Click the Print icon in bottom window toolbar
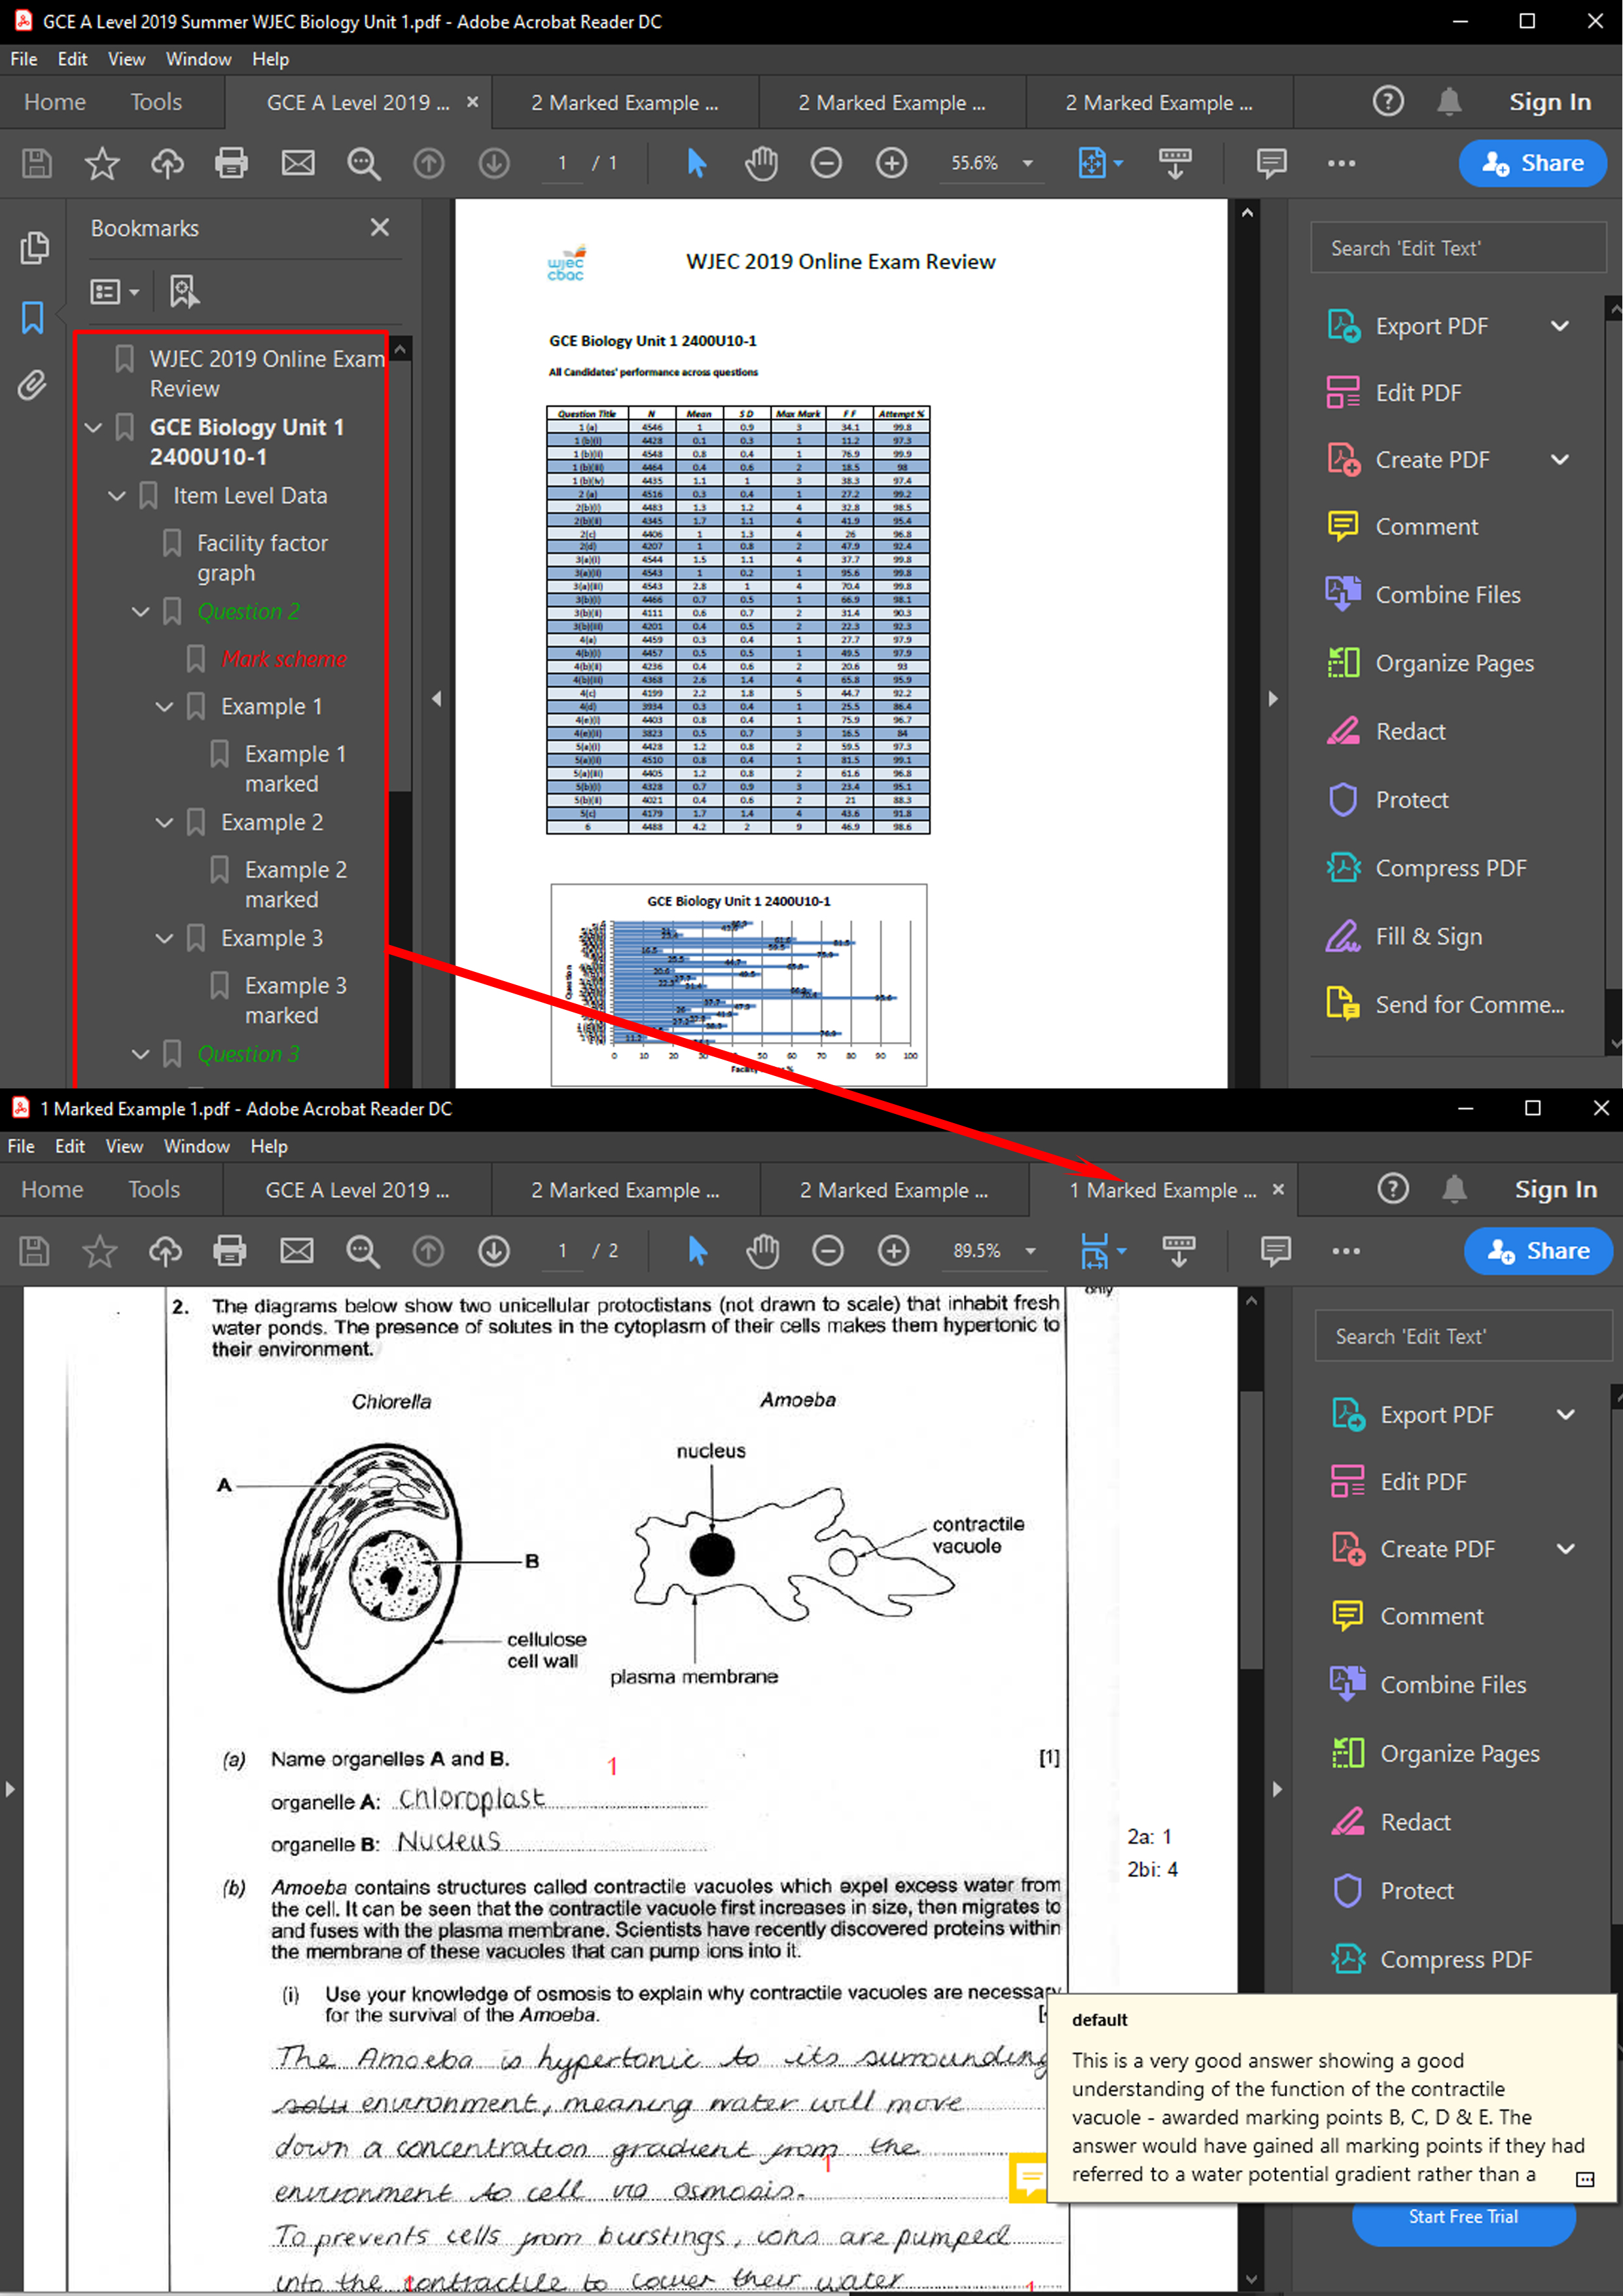The image size is (1623, 2296). point(229,1251)
